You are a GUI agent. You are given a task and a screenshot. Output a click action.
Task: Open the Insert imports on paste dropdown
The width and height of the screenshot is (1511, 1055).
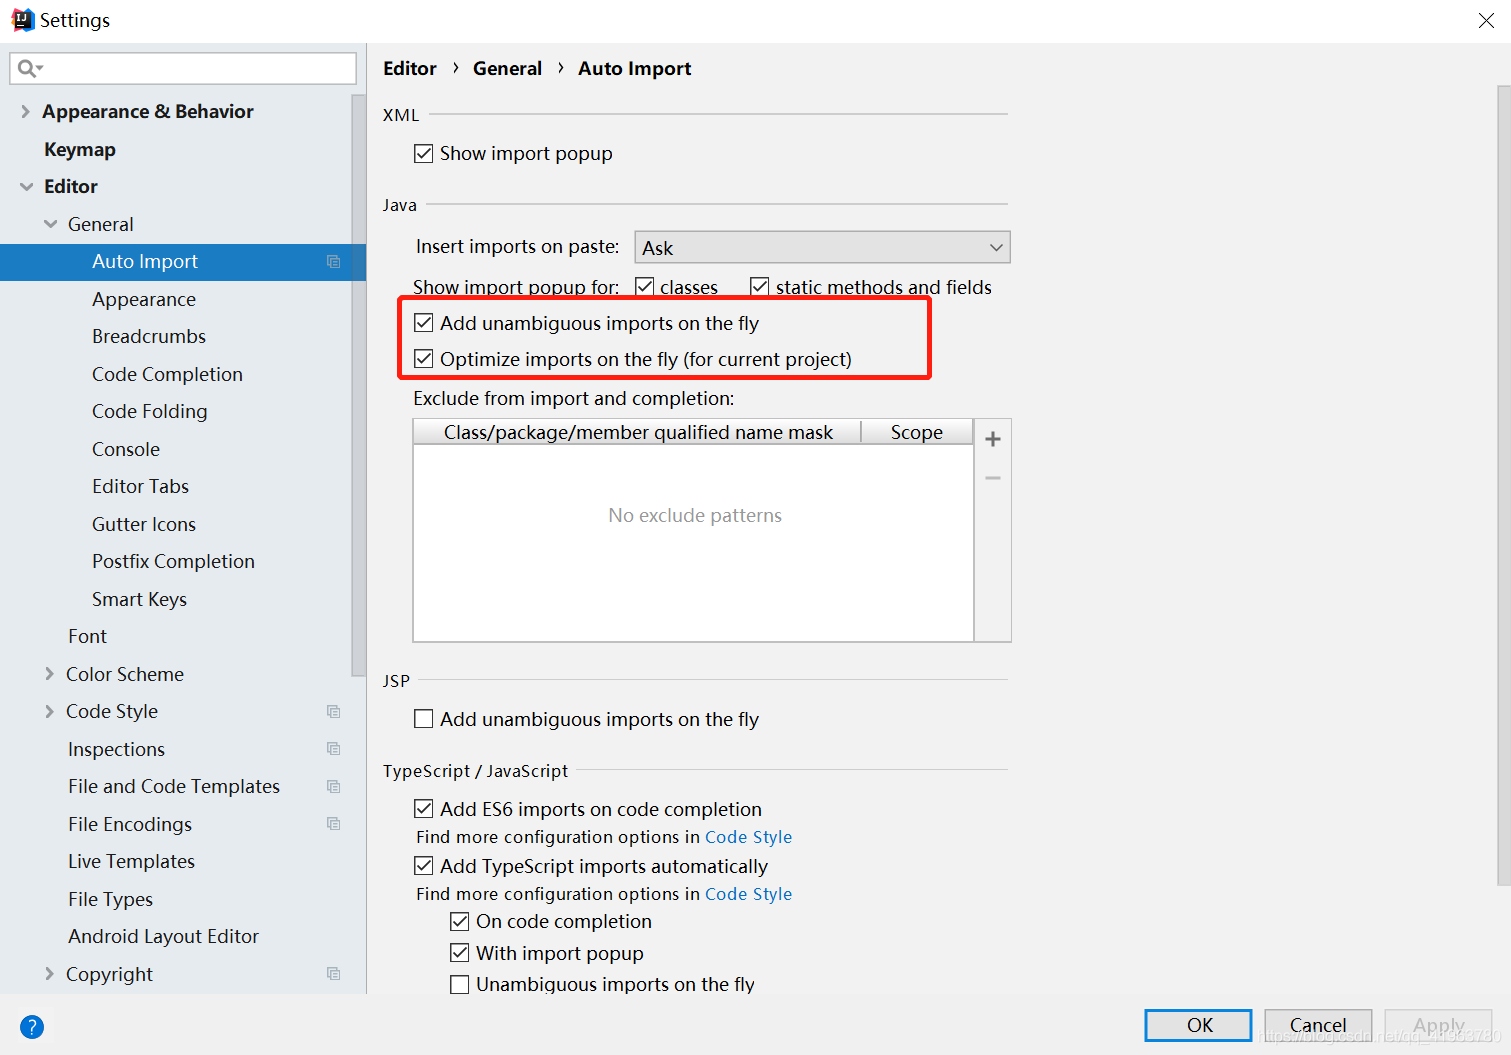pyautogui.click(x=822, y=247)
